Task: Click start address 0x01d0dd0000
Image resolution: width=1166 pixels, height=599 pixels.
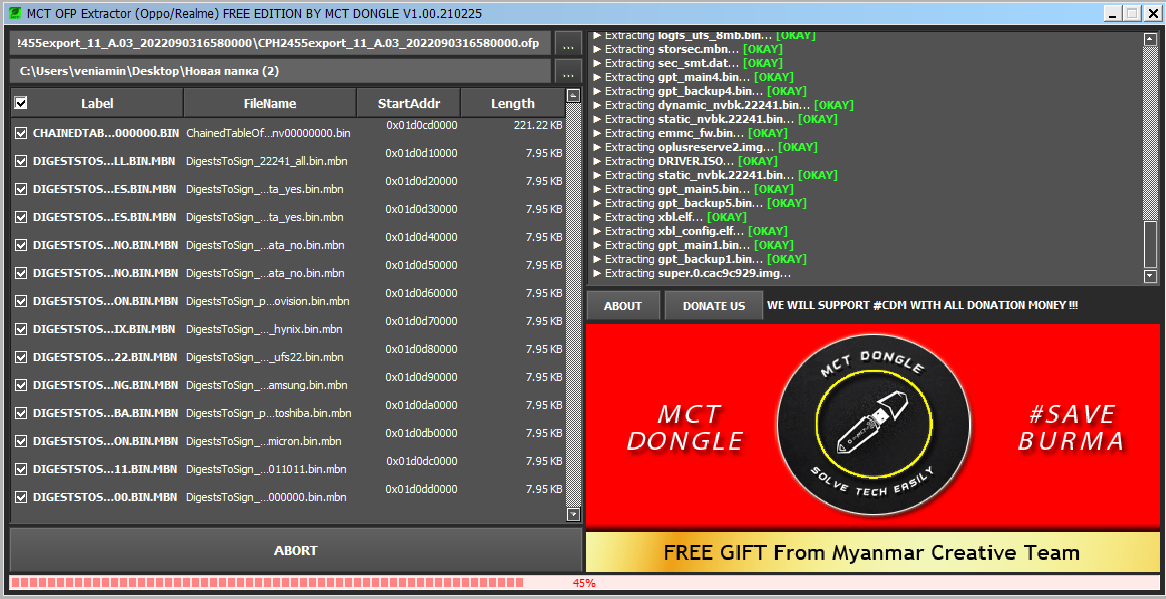Action: click(422, 489)
